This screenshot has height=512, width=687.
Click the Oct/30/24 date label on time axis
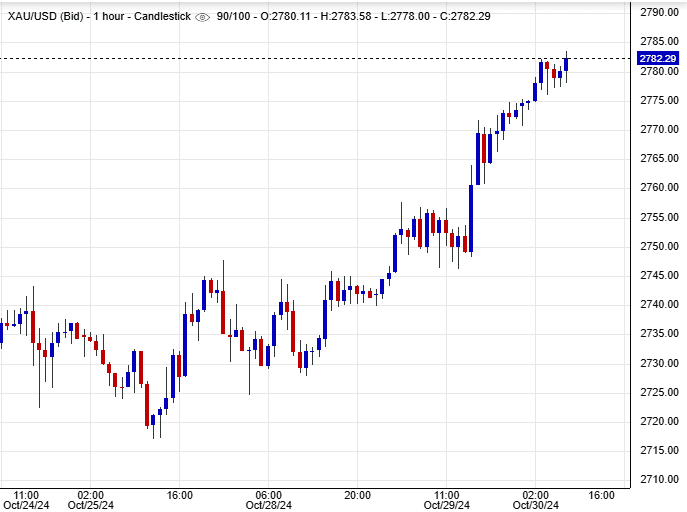coord(536,505)
